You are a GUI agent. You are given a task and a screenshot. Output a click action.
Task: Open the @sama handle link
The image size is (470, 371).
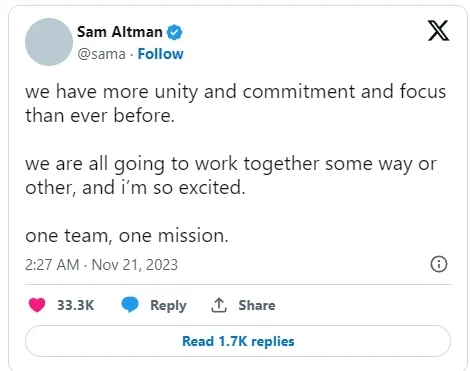pyautogui.click(x=101, y=54)
